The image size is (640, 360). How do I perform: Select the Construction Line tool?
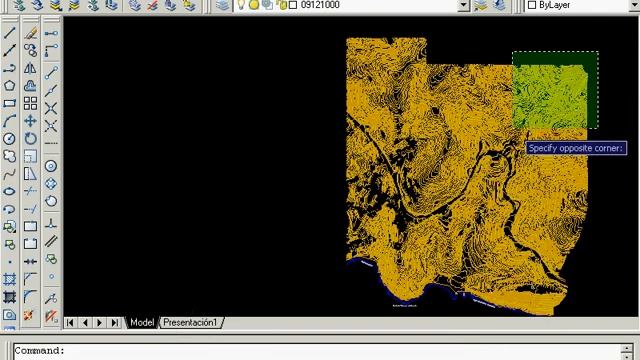pos(9,51)
